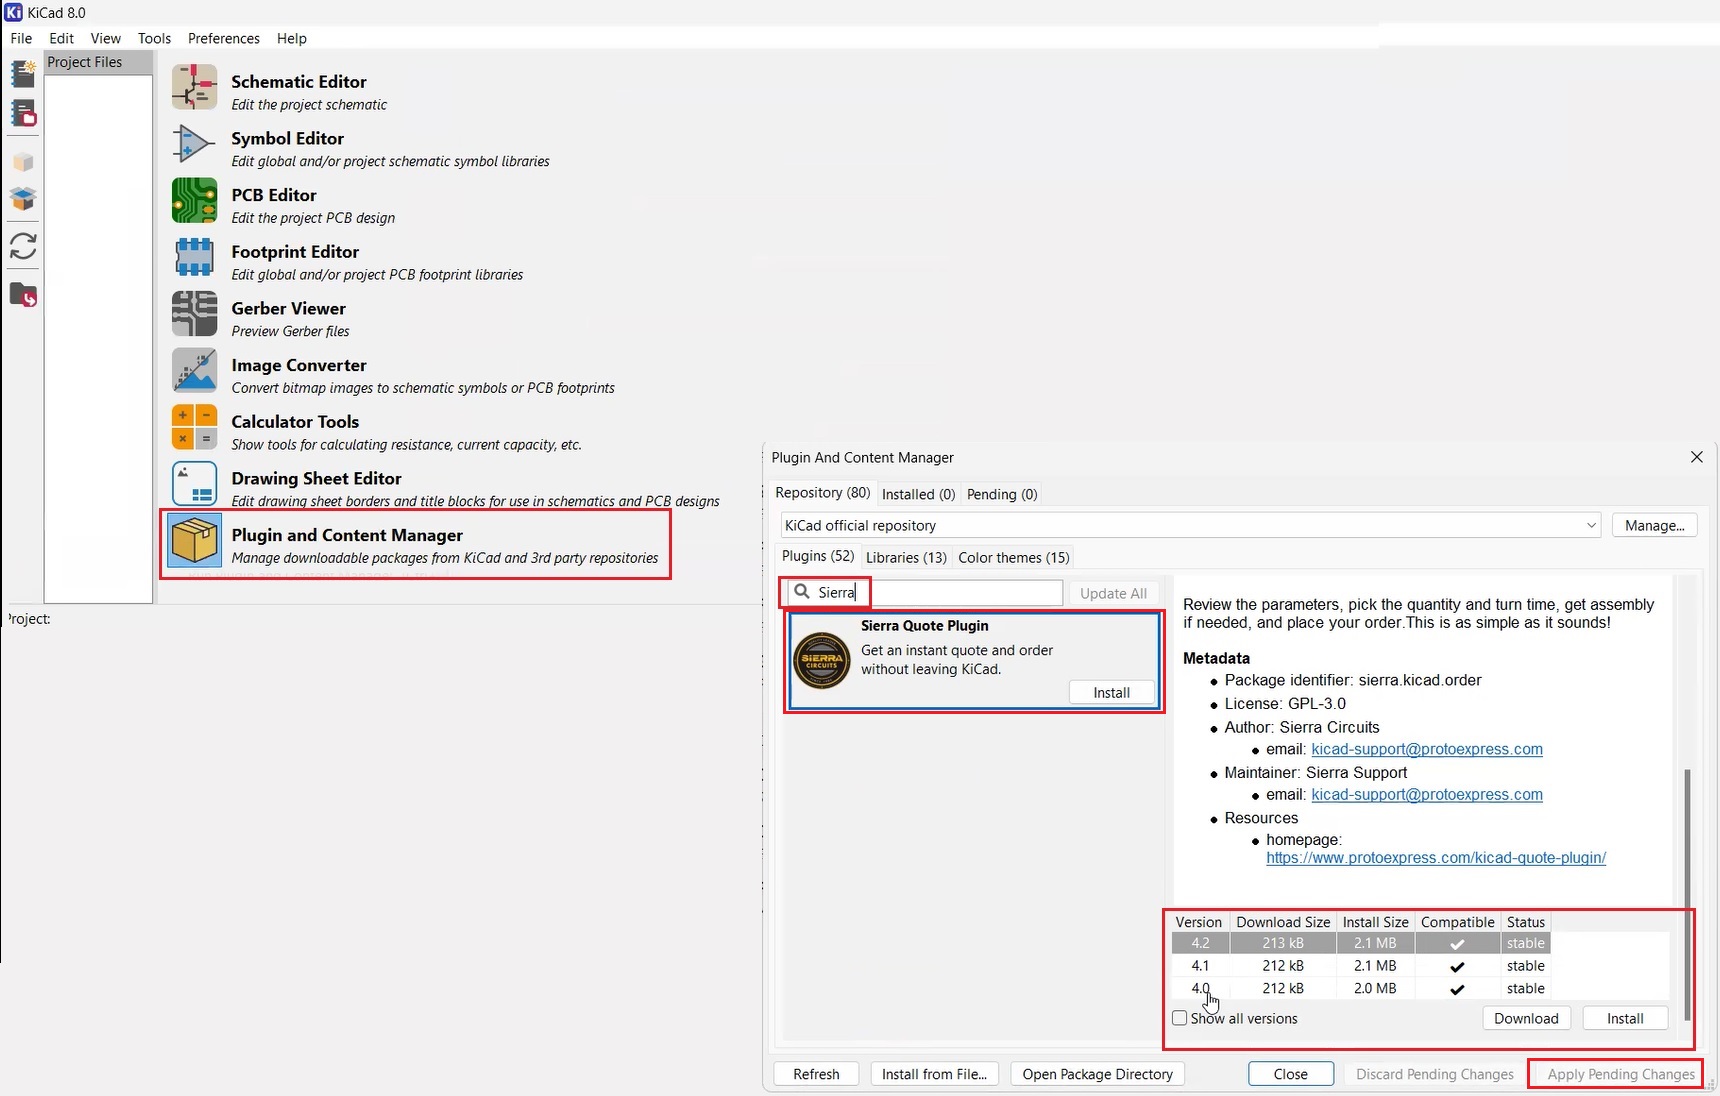Open the View menu
The width and height of the screenshot is (1720, 1096).
106,38
